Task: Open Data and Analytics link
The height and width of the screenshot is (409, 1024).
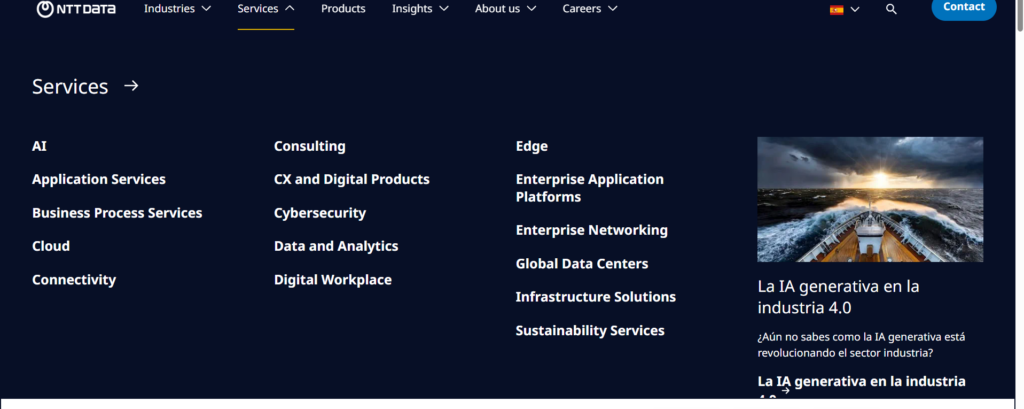Action: (336, 246)
